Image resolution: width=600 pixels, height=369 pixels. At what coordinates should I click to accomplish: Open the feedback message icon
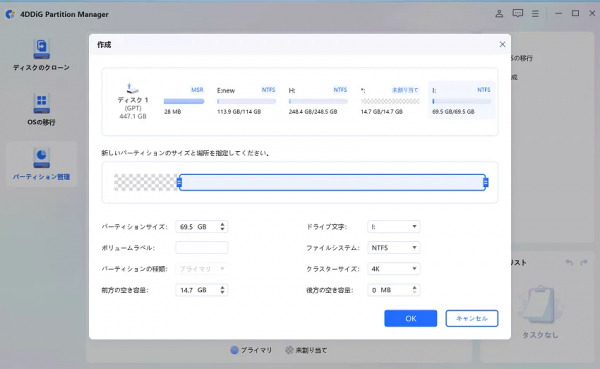tap(518, 14)
